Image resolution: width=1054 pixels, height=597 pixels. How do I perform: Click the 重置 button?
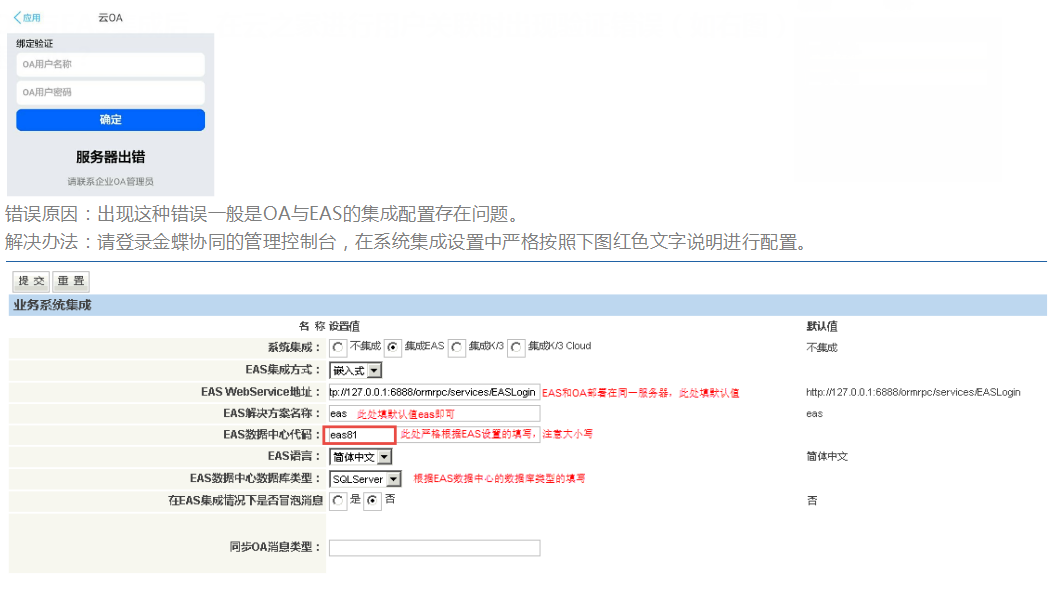tap(71, 281)
